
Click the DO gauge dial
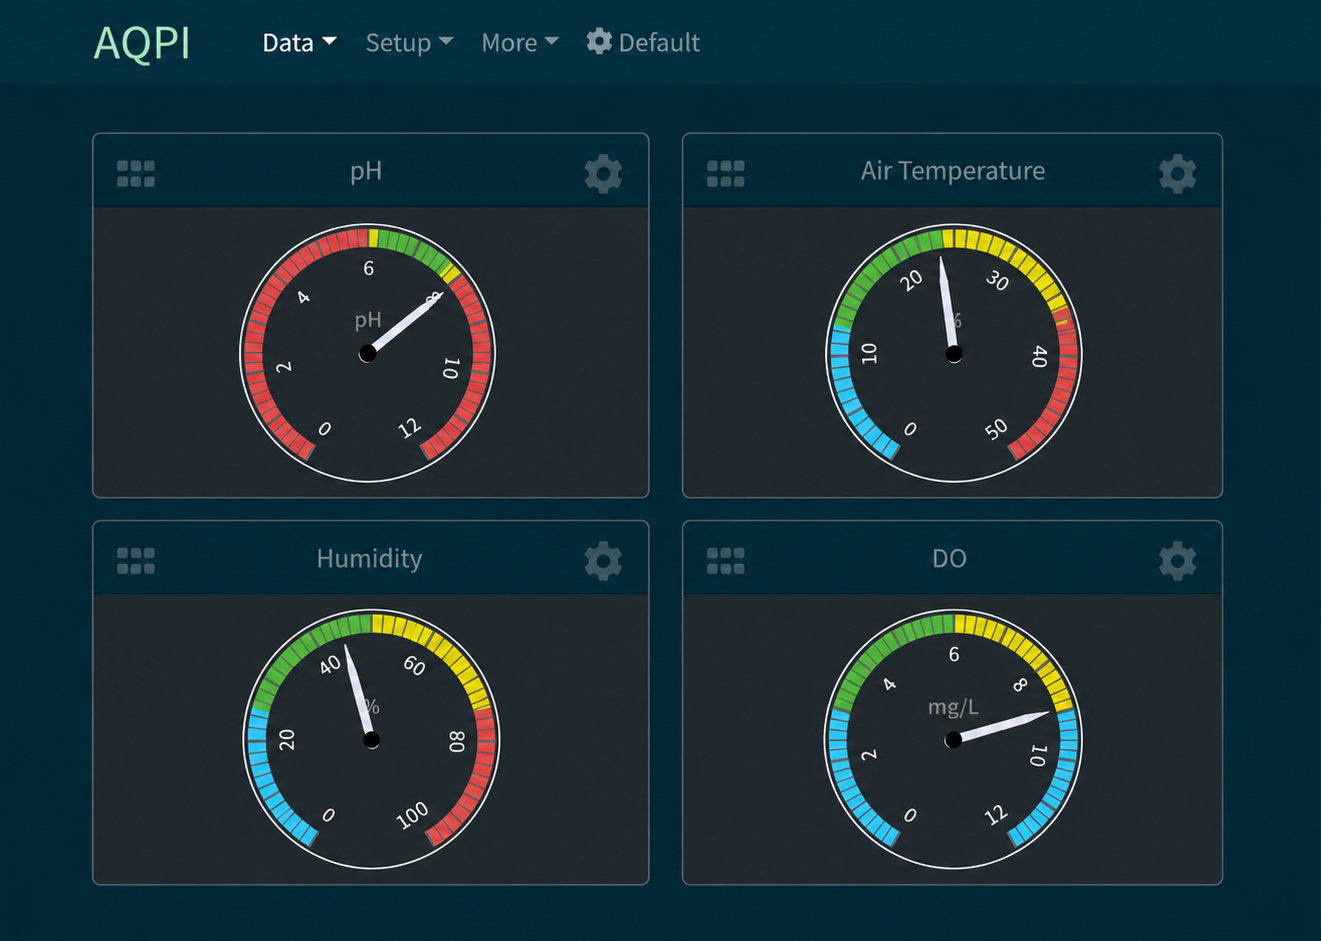pyautogui.click(x=953, y=739)
